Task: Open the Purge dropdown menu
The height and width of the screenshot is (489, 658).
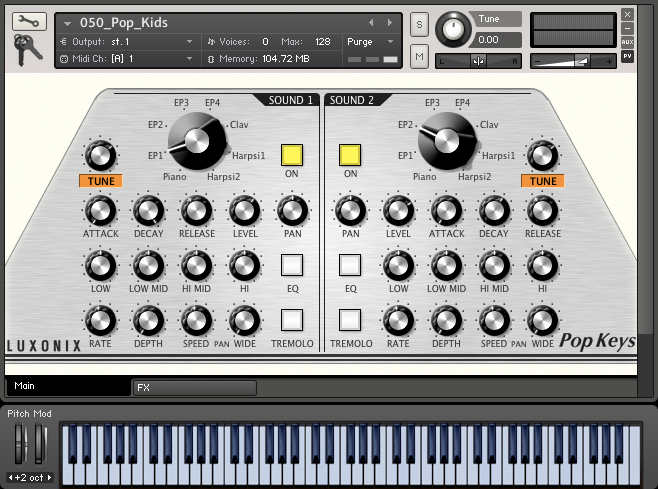Action: point(391,42)
